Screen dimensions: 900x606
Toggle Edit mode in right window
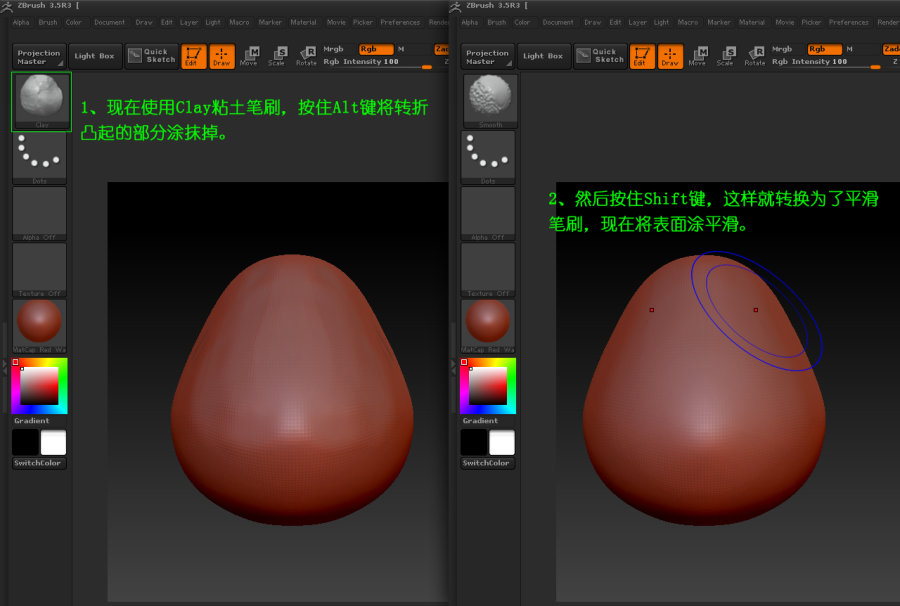coord(642,56)
